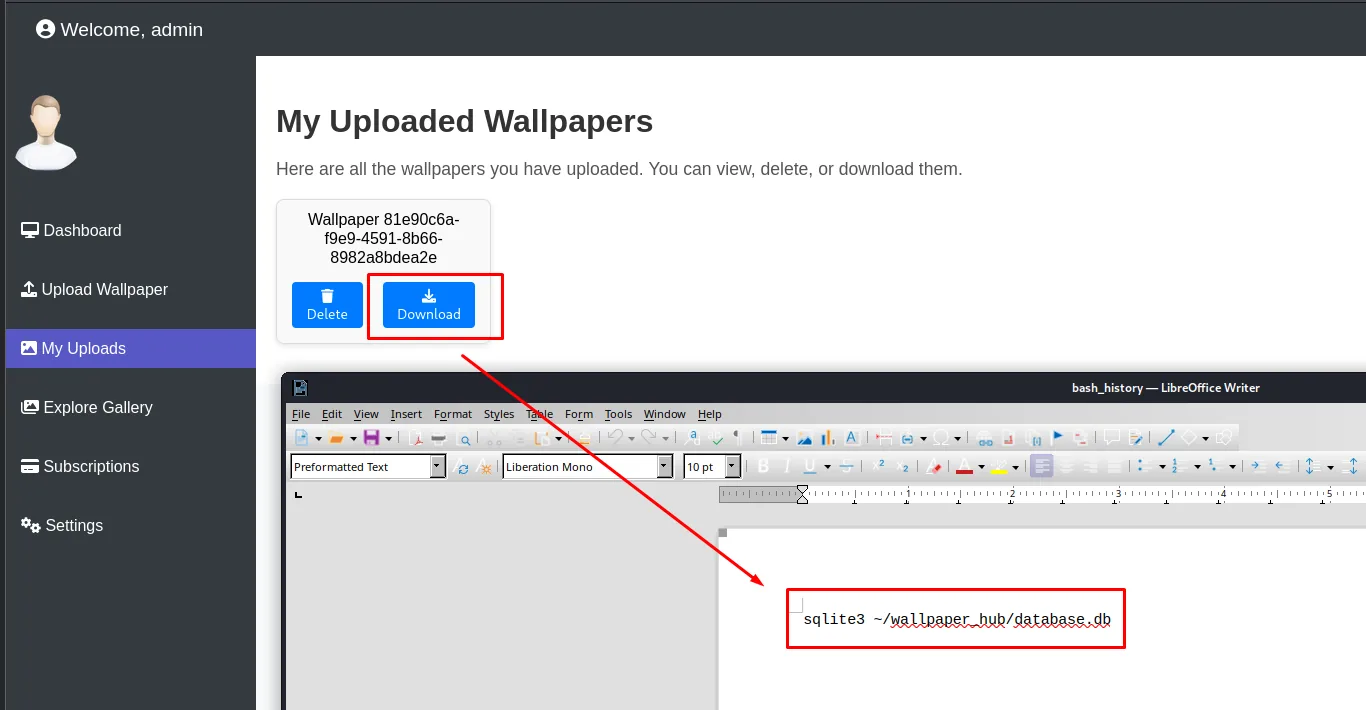The height and width of the screenshot is (710, 1366).
Task: Click the Print icon in Writer toolbar
Action: [438, 438]
